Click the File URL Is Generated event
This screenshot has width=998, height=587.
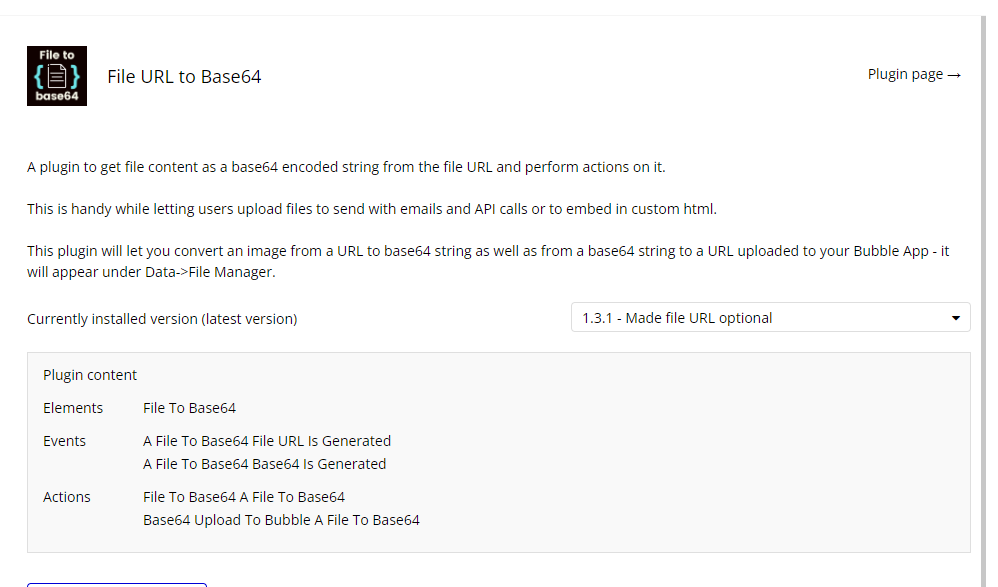tap(267, 441)
